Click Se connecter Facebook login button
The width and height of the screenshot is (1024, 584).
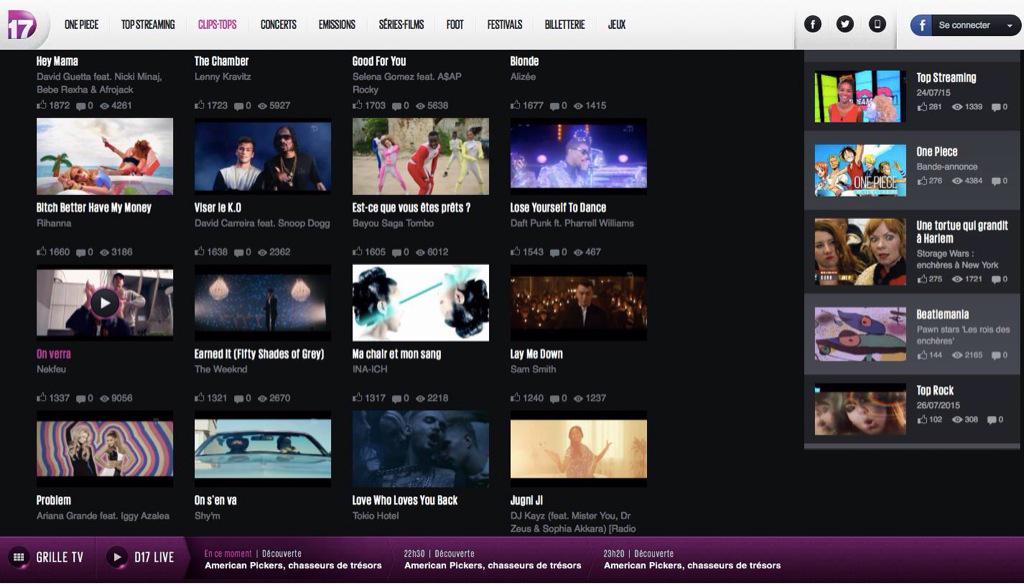965,25
